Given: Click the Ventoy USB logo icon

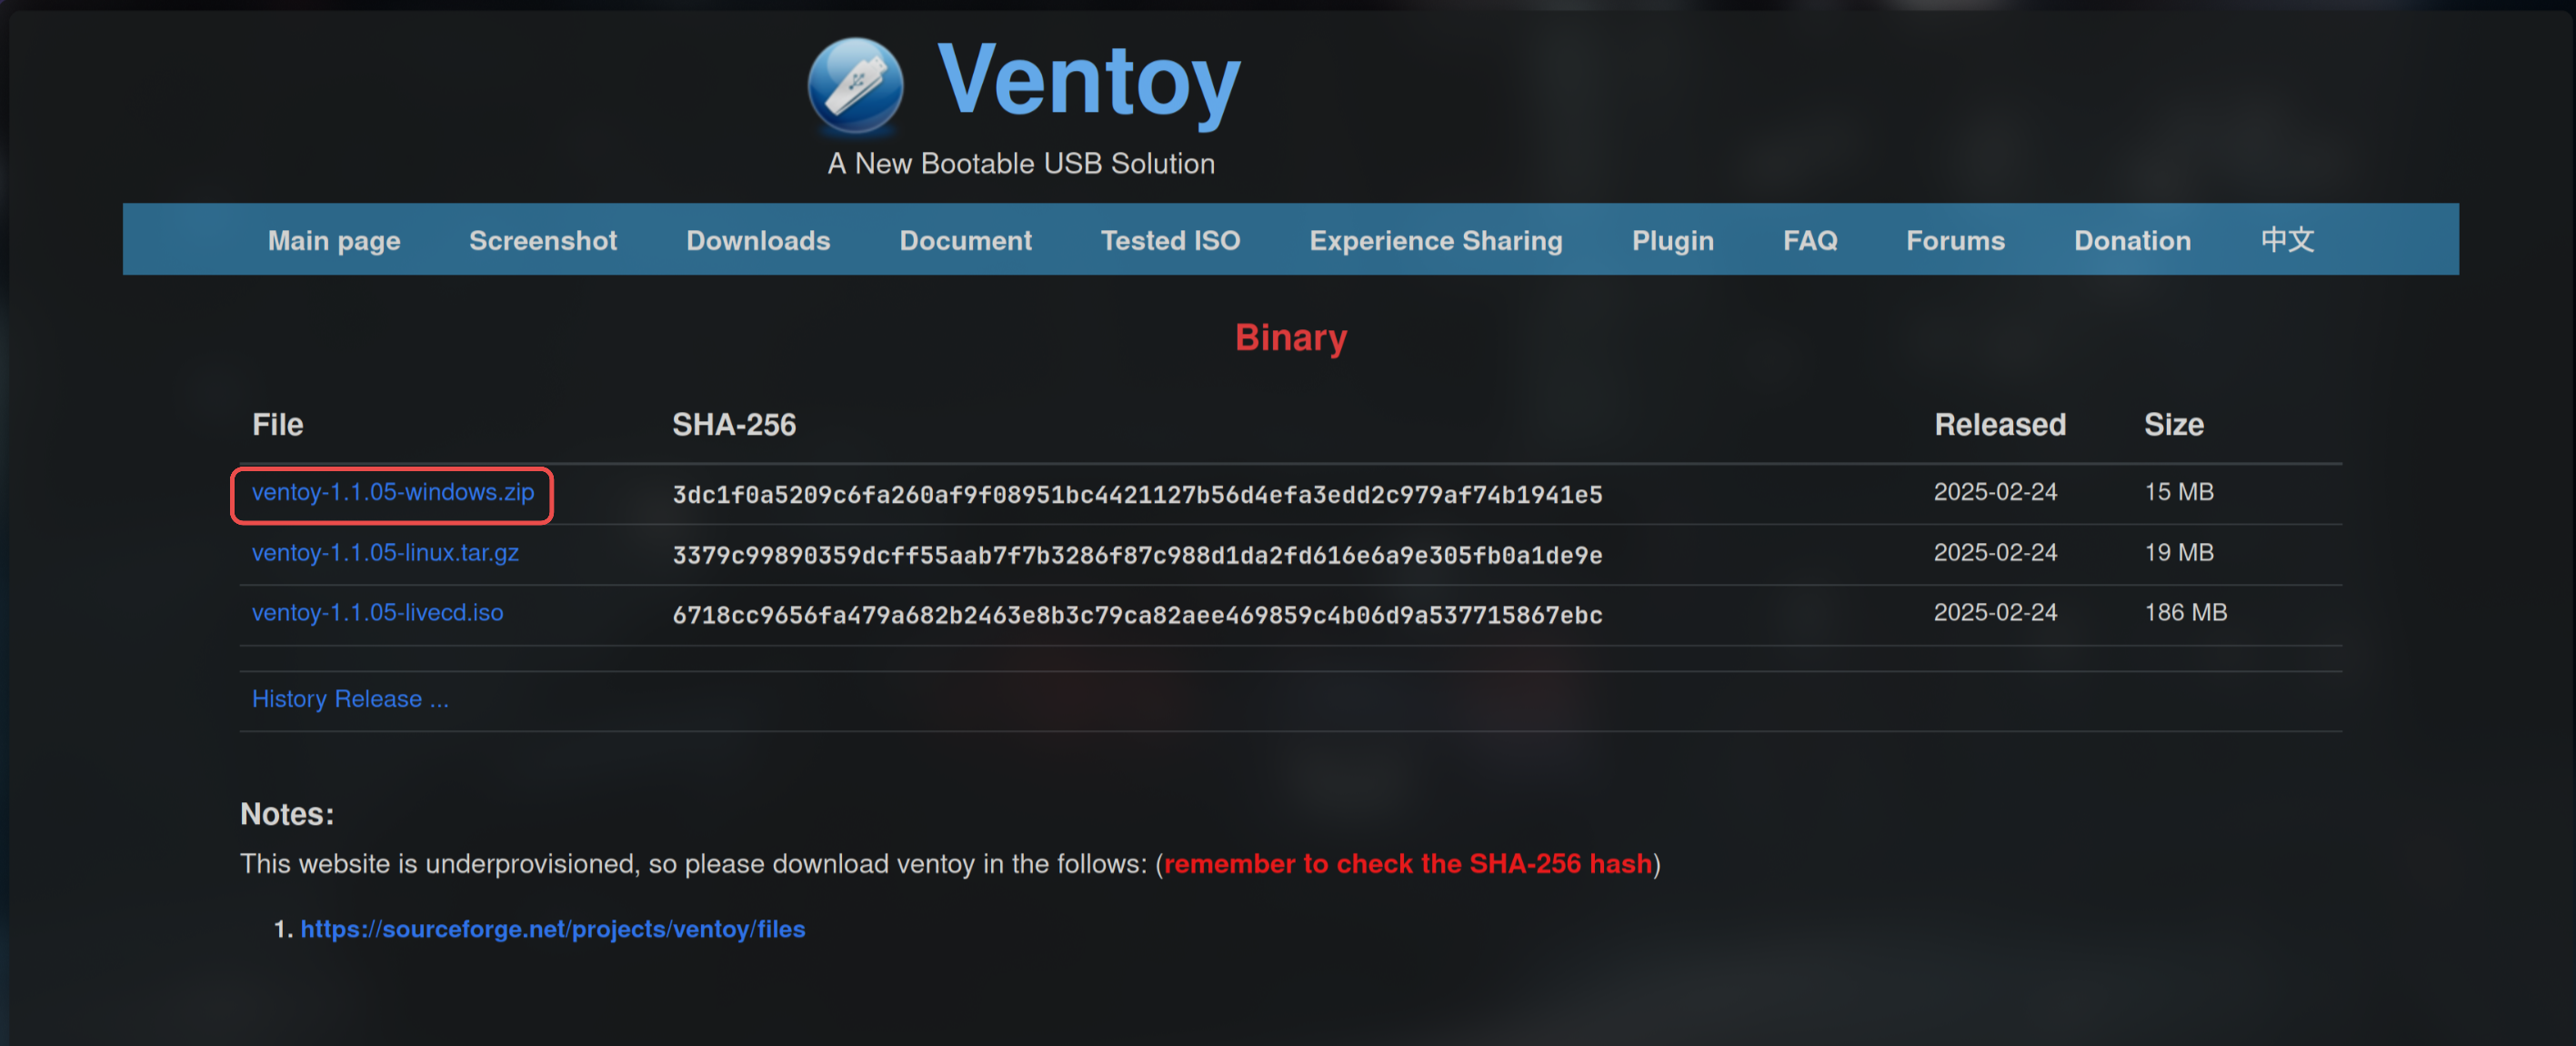Looking at the screenshot, I should pos(855,86).
